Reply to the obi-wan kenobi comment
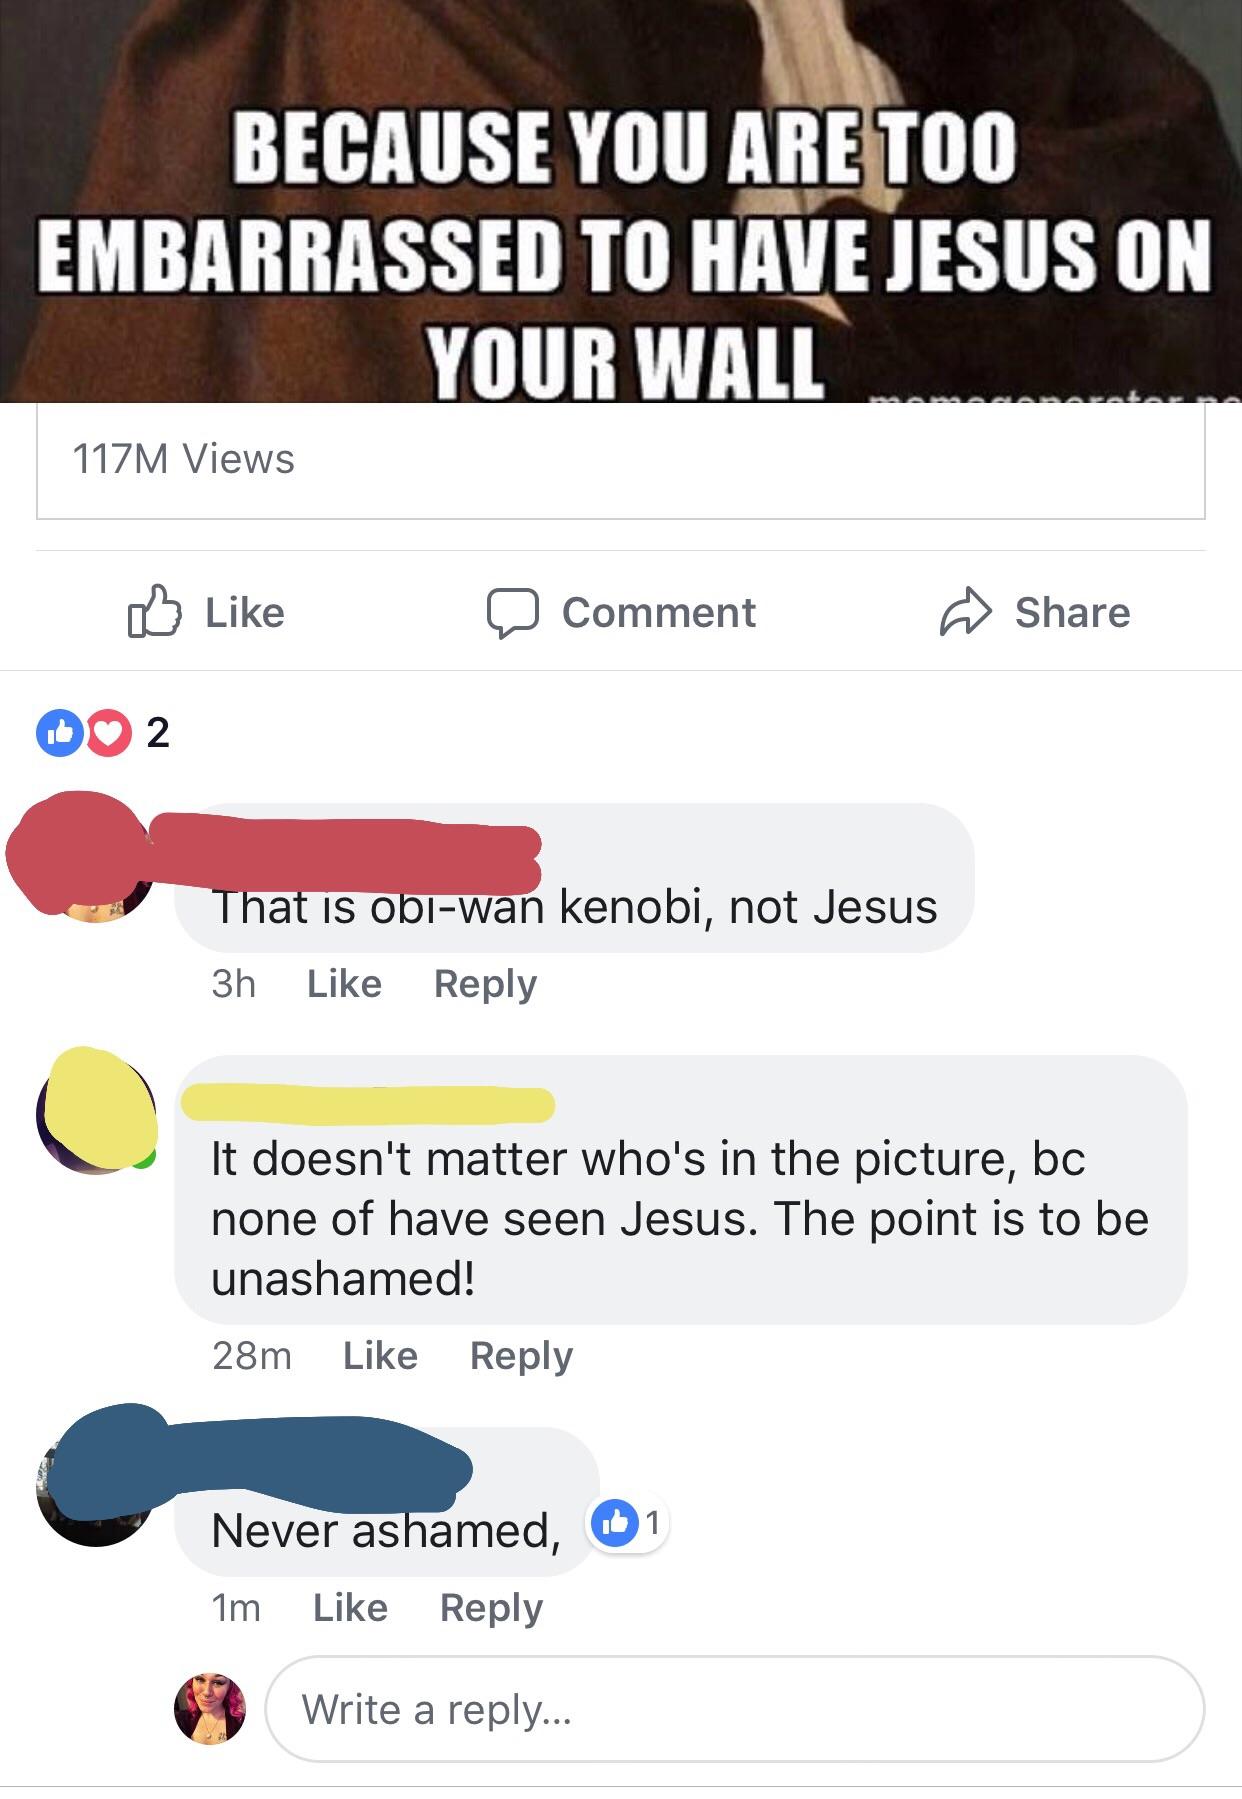 click(485, 984)
